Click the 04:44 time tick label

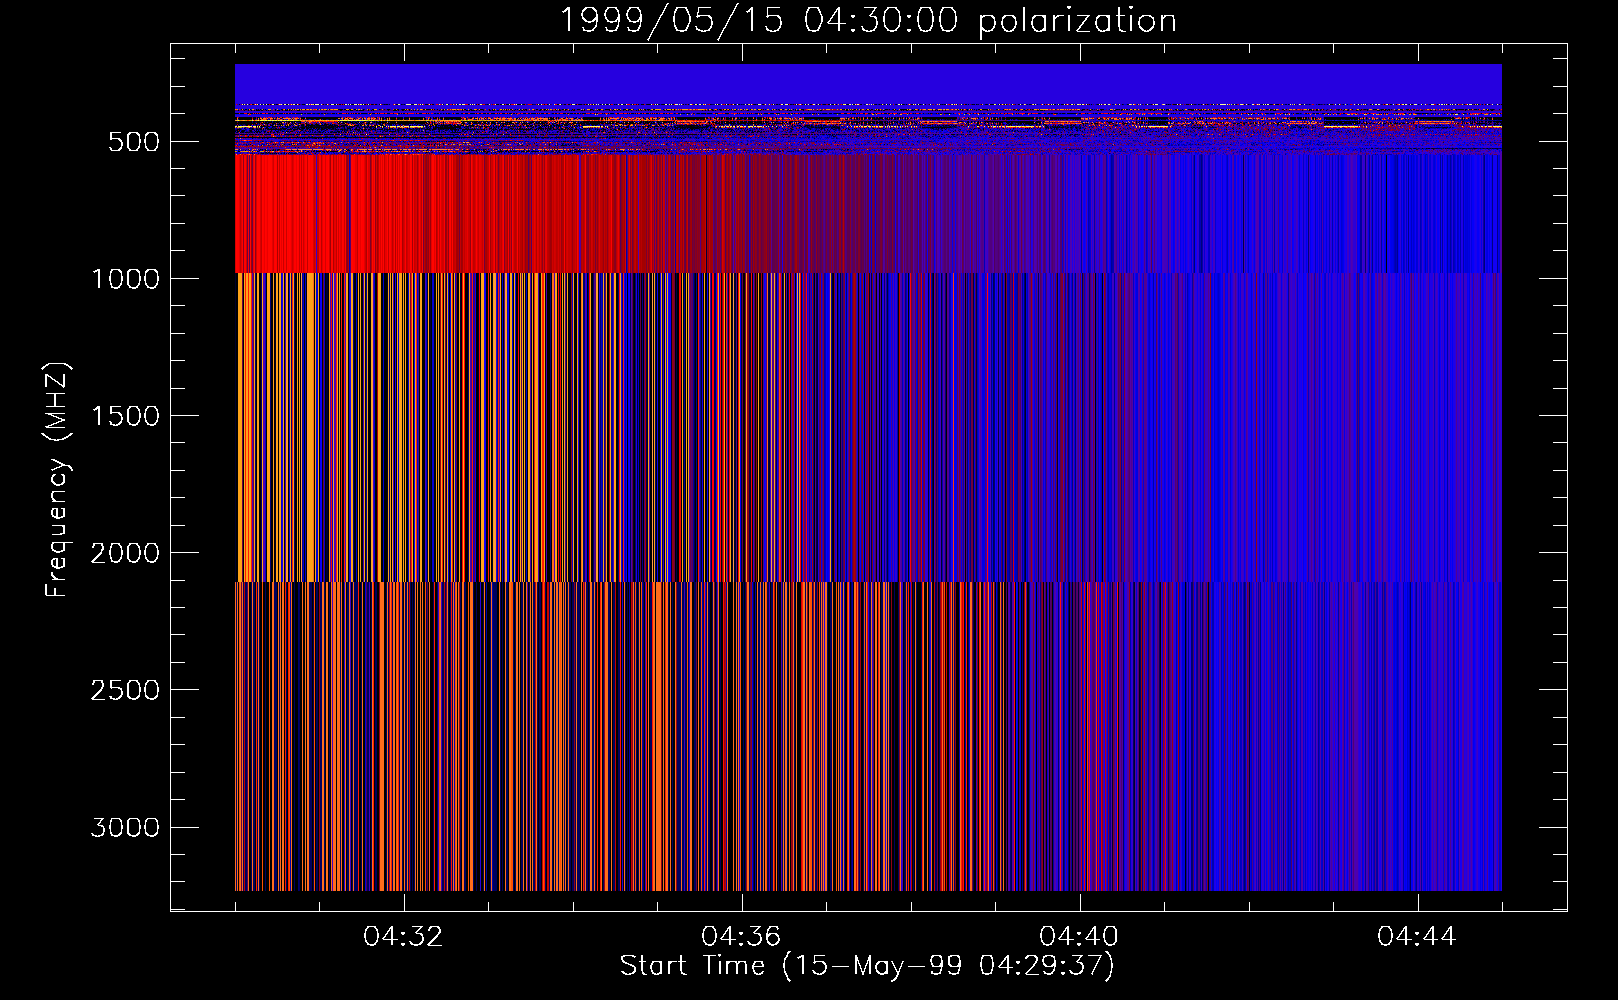point(1417,937)
